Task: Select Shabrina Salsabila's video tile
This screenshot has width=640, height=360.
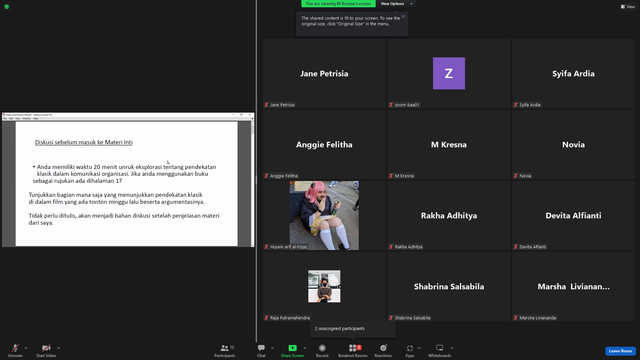Action: tap(449, 287)
